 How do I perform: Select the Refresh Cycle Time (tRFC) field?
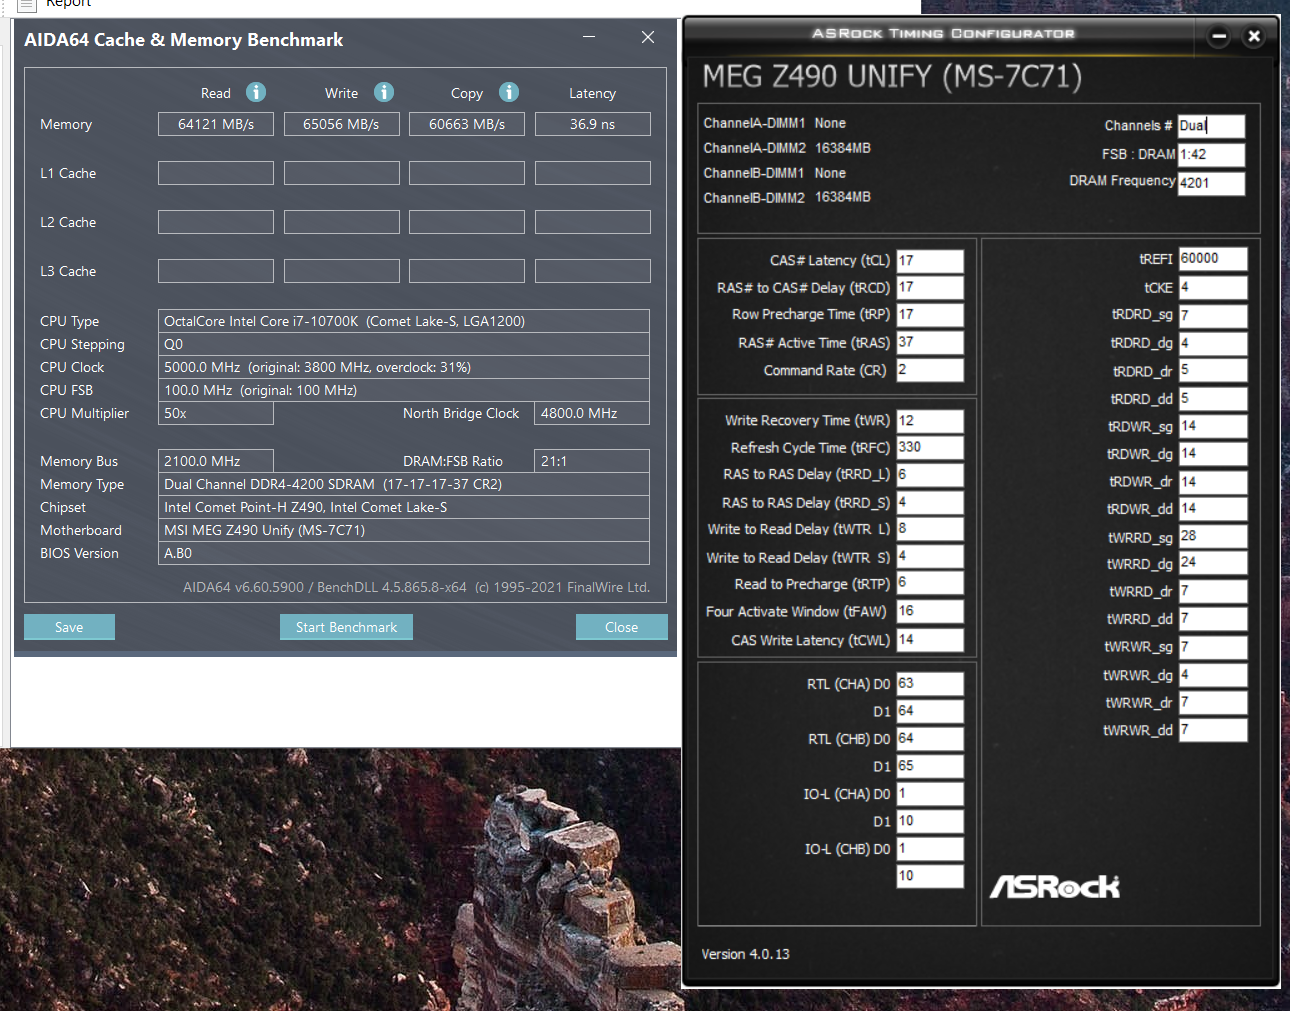pyautogui.click(x=930, y=448)
